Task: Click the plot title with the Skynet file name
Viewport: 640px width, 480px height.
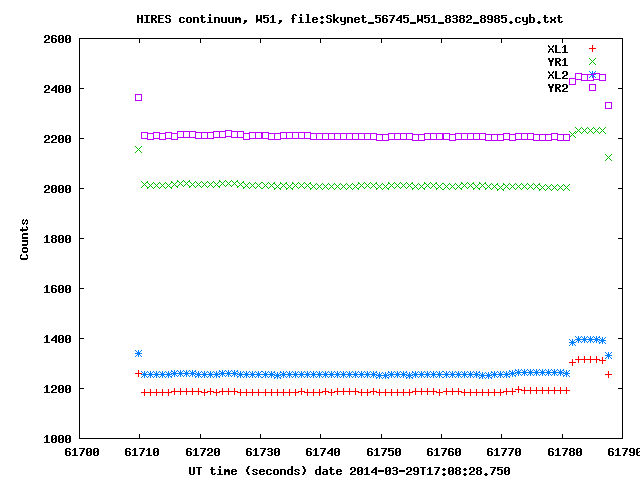Action: coord(349,19)
